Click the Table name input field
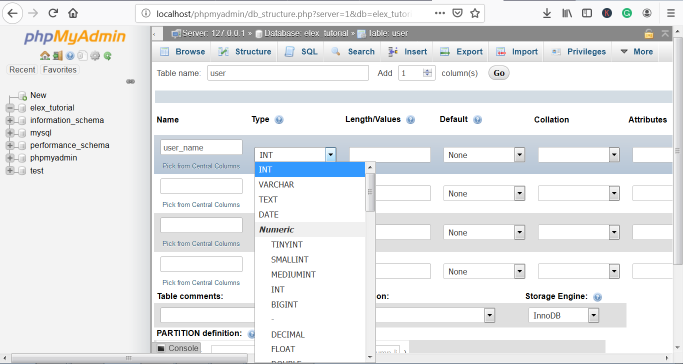683x364 pixels. pos(288,73)
